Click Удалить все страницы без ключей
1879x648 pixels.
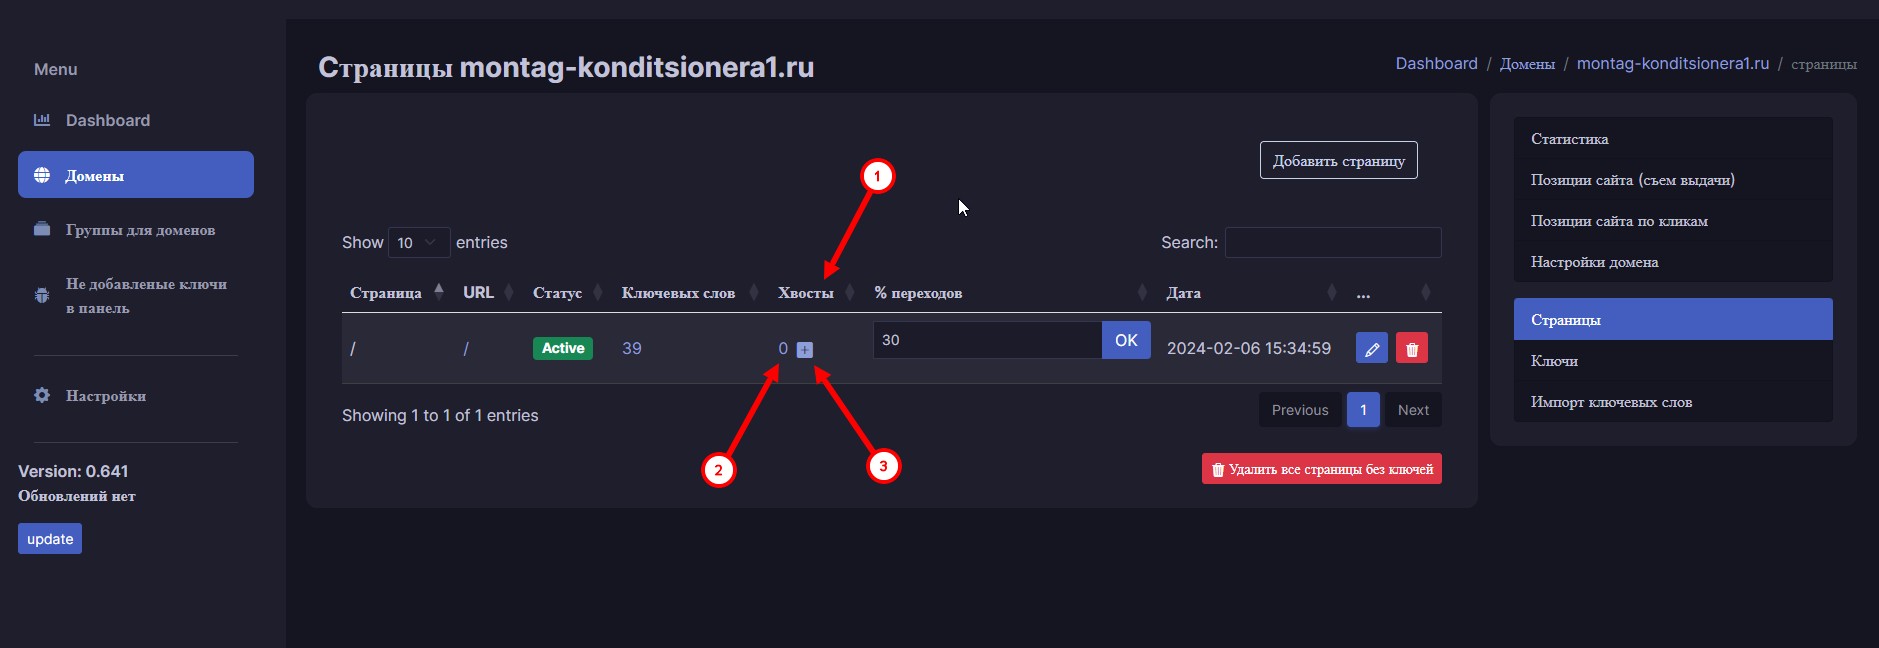pyautogui.click(x=1322, y=469)
